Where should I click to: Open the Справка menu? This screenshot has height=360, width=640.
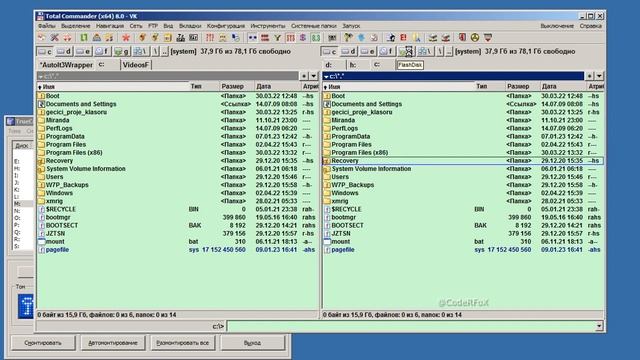[x=591, y=26]
